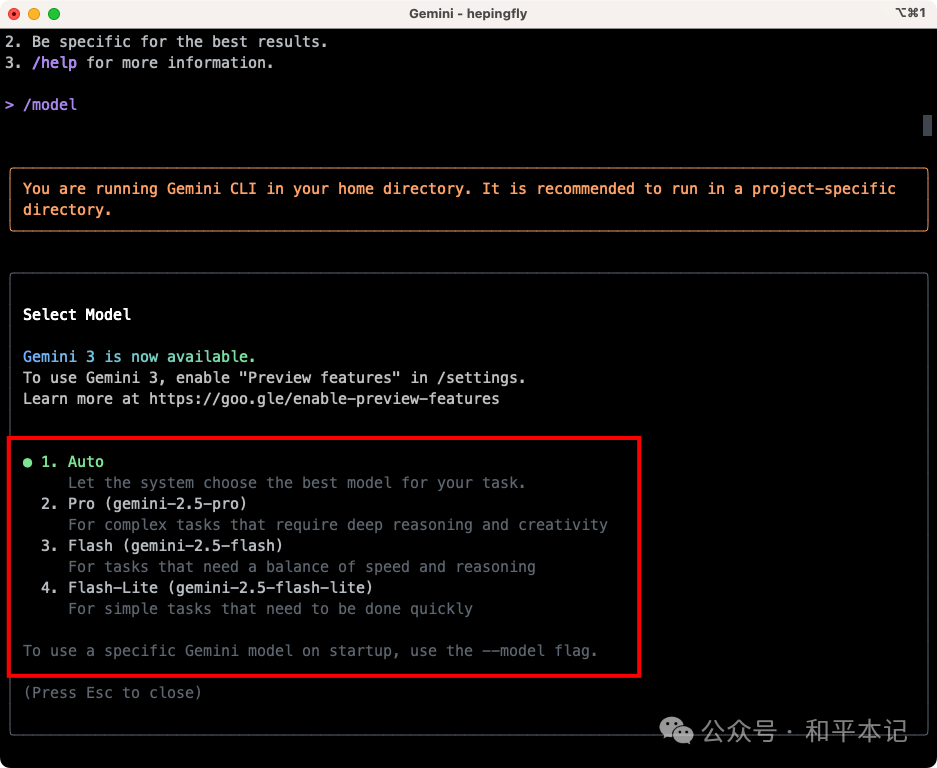
Task: Click the /help command text
Action: [54, 63]
